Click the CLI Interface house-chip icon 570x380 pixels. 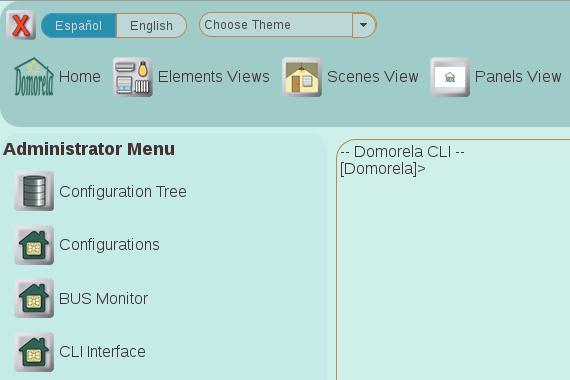tap(34, 352)
